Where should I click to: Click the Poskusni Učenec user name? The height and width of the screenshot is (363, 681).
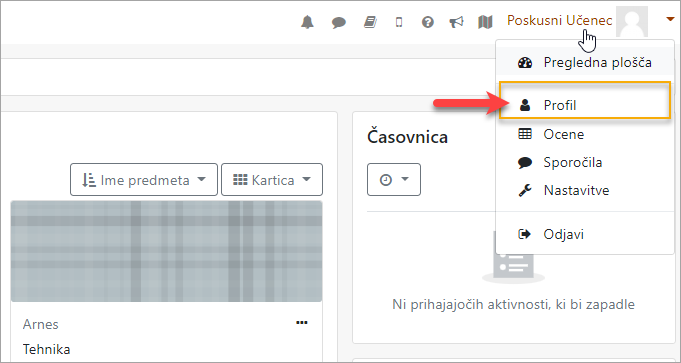560,20
